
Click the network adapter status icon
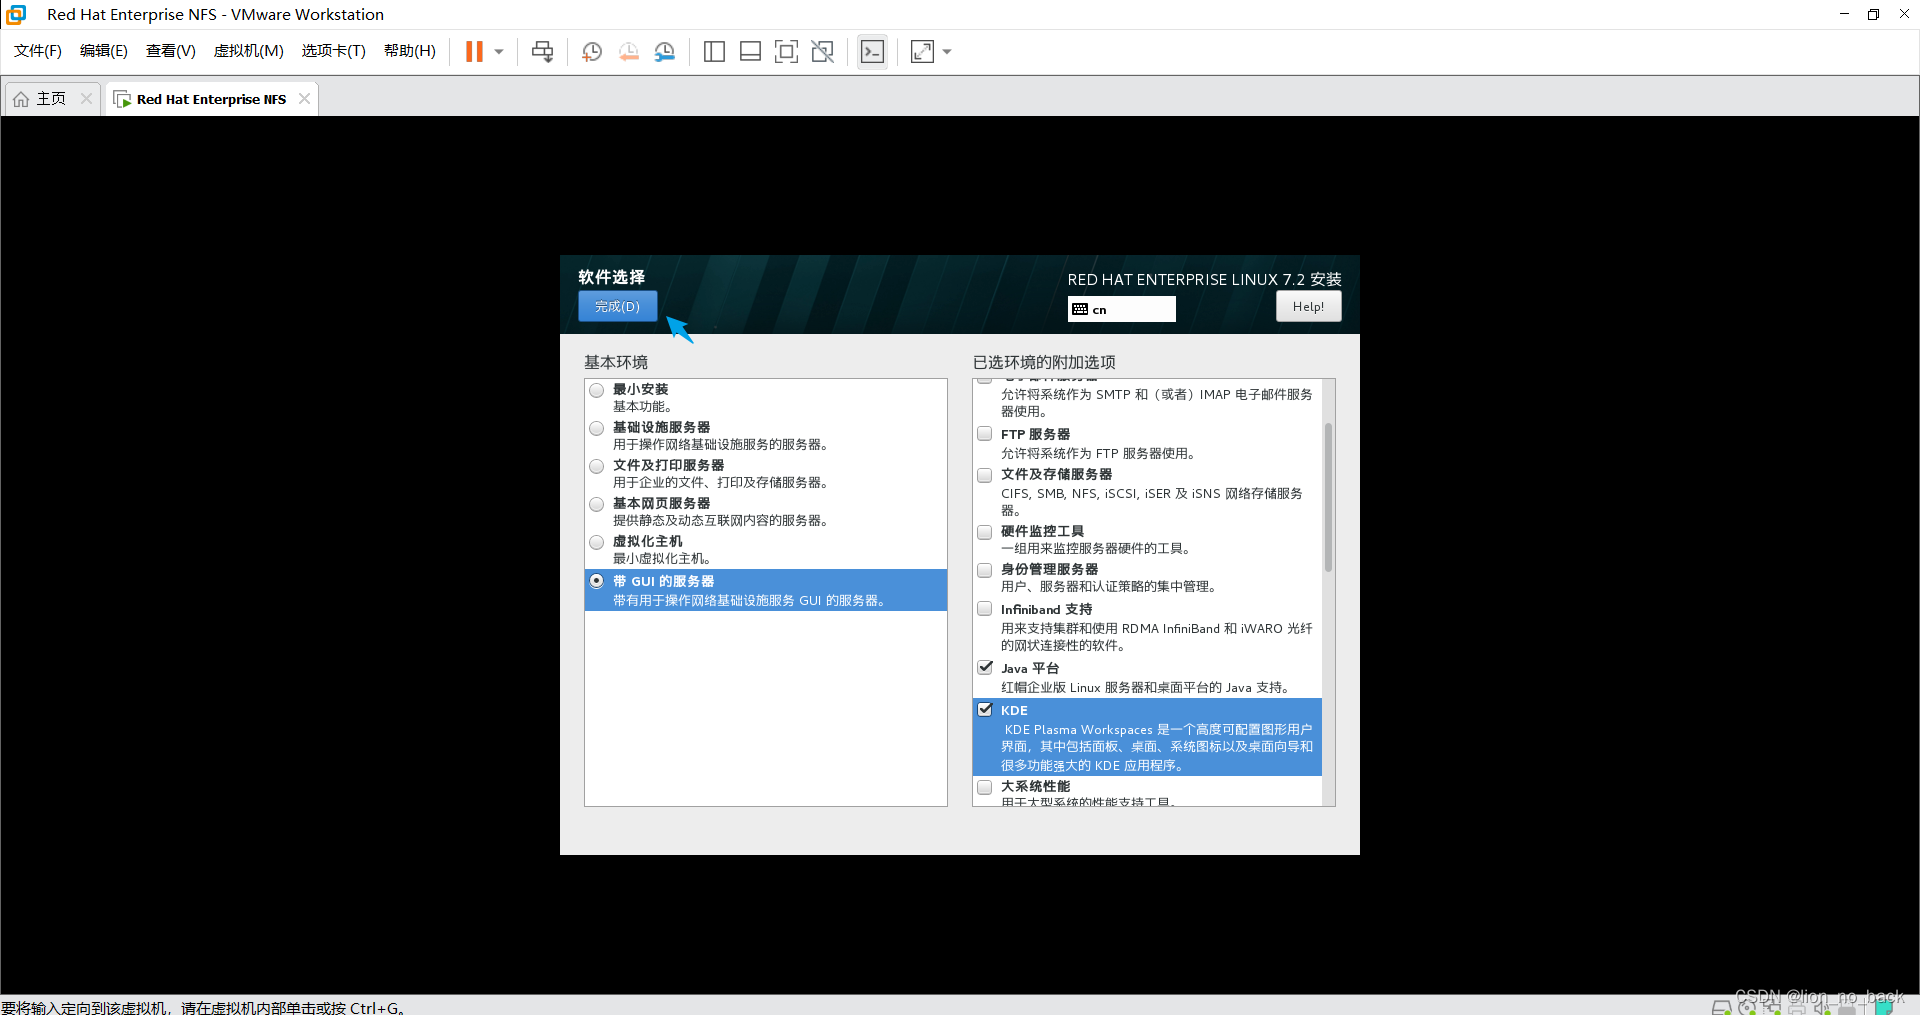[1771, 1007]
